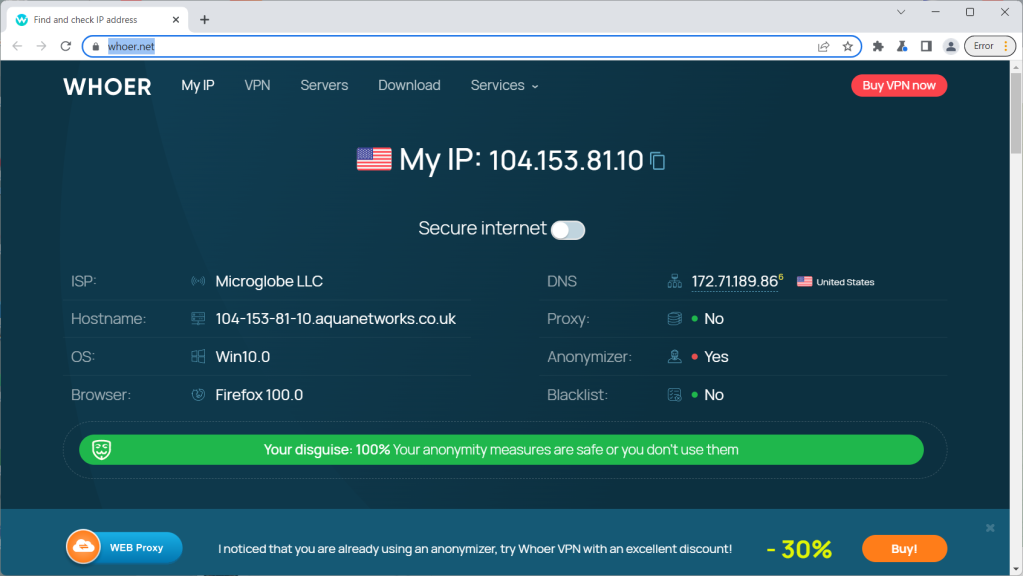
Task: Click the WHOER logo
Action: coord(107,87)
